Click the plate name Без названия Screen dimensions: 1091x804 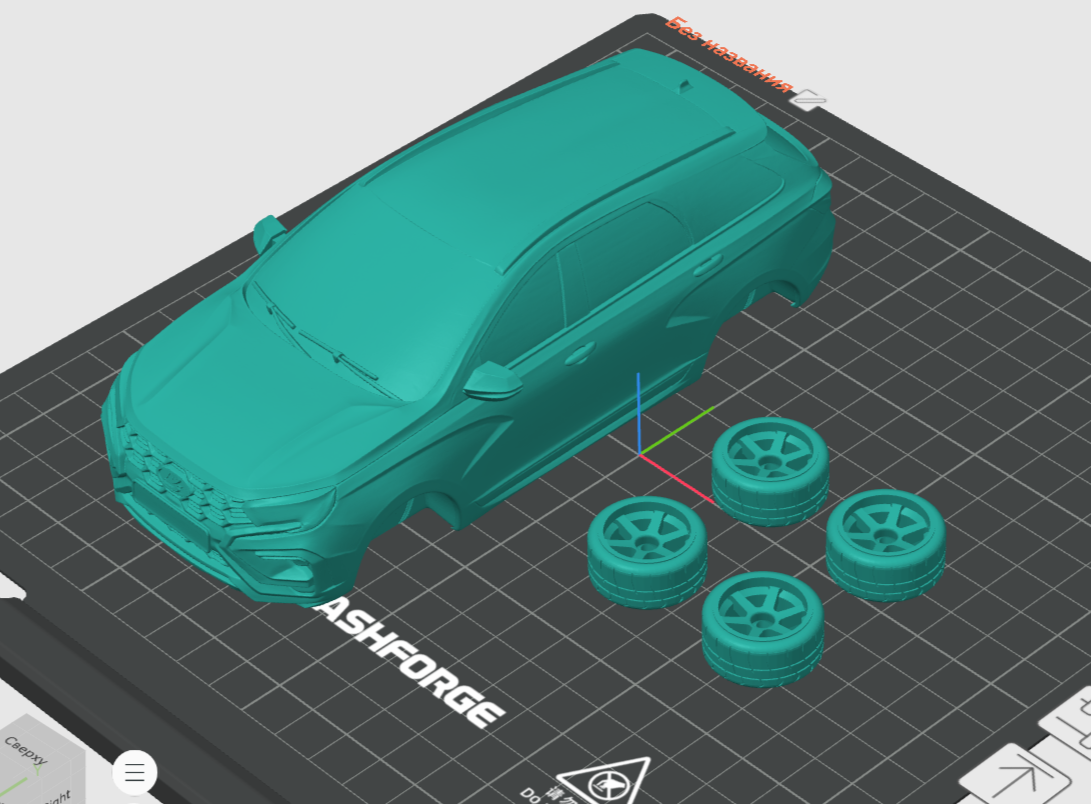click(x=728, y=54)
